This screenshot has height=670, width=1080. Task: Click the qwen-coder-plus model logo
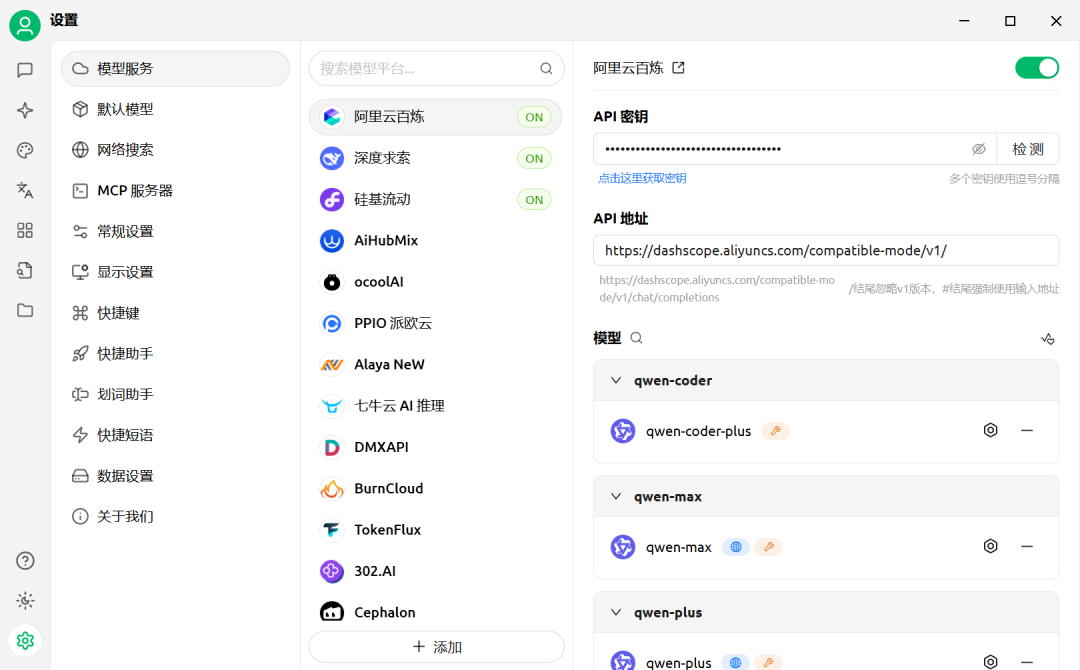[x=623, y=431]
